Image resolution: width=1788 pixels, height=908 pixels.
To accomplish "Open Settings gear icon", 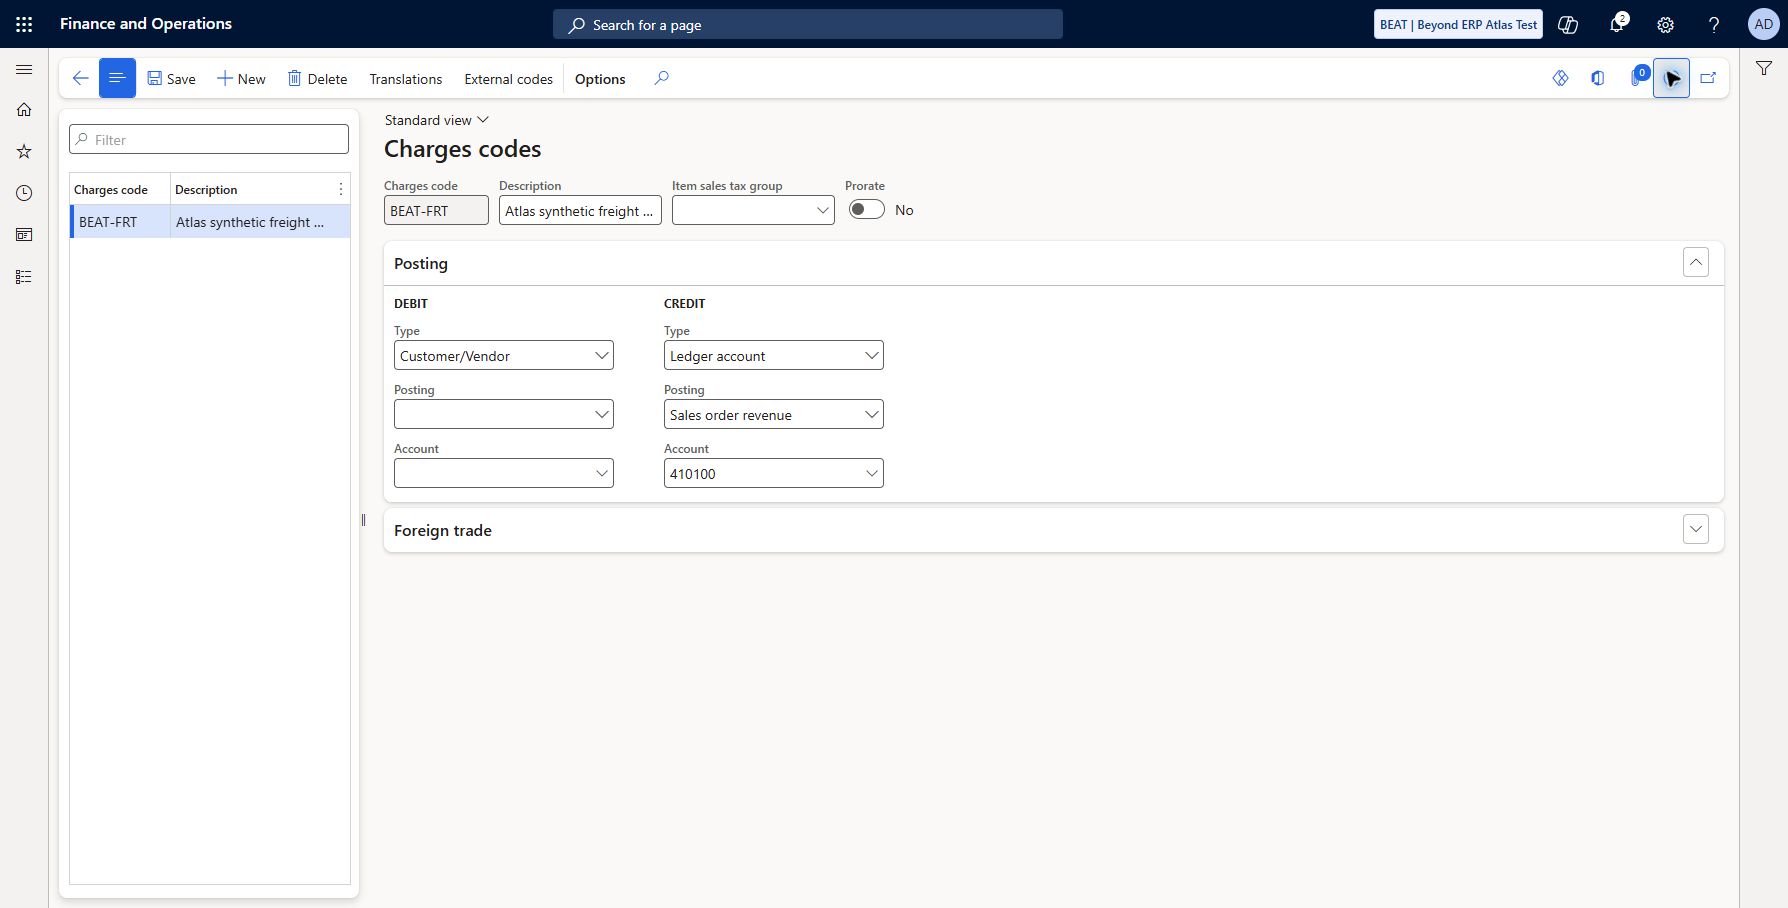I will coord(1665,25).
